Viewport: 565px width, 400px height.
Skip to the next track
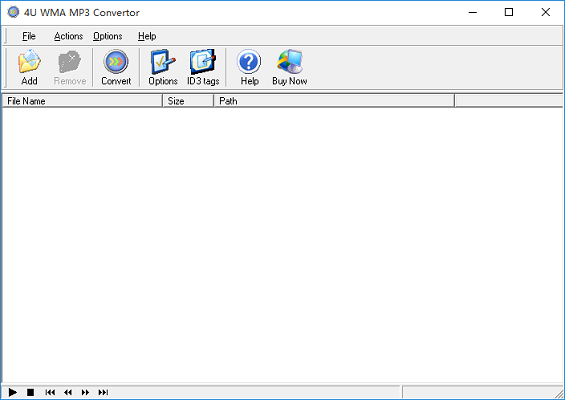(x=103, y=392)
